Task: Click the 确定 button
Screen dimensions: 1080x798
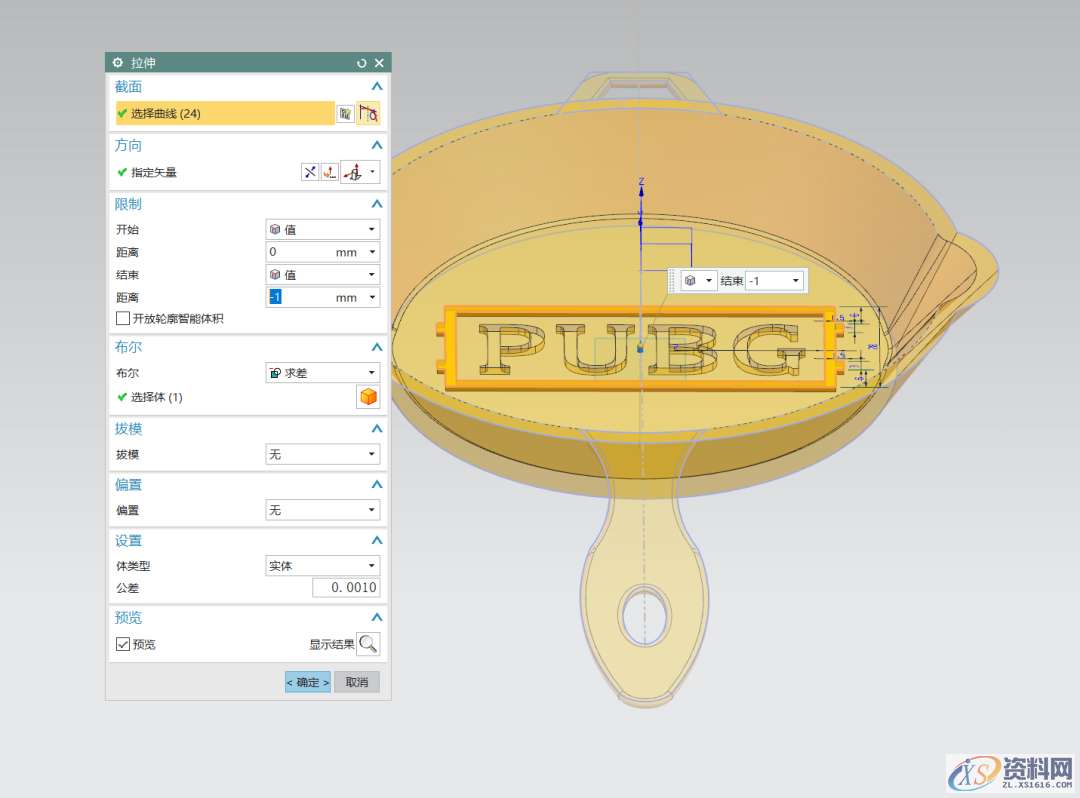Action: [308, 682]
